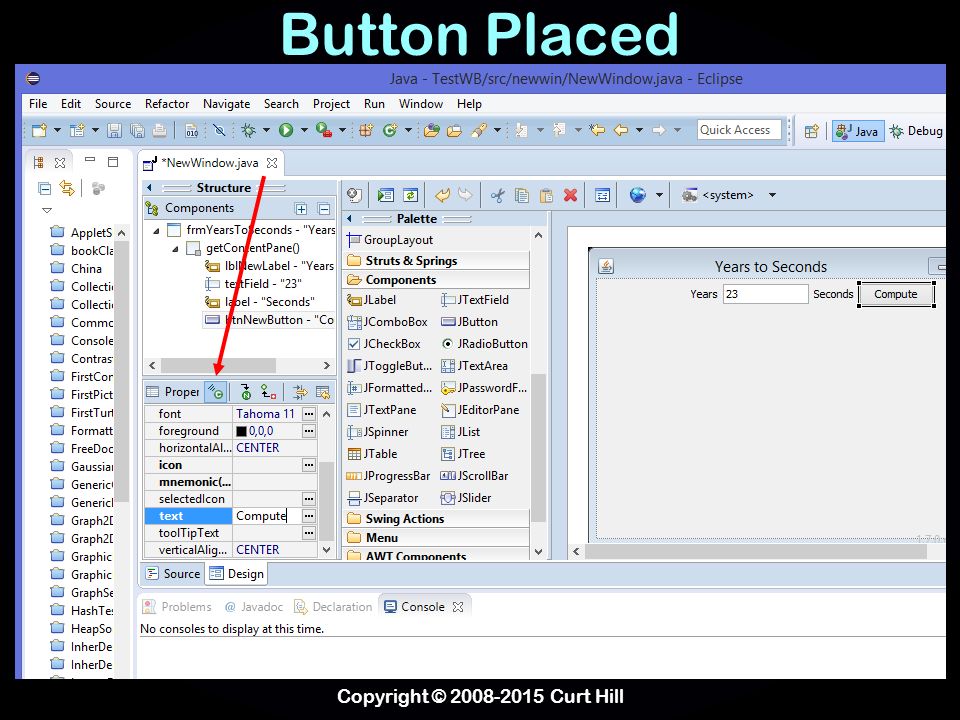Select JTree in the palette
960x720 pixels.
tap(463, 454)
